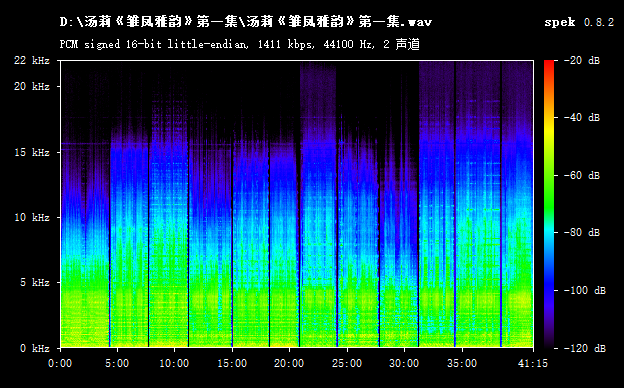Click the -120 dB scale label
Image resolution: width=624 pixels, height=388 pixels.
point(585,348)
